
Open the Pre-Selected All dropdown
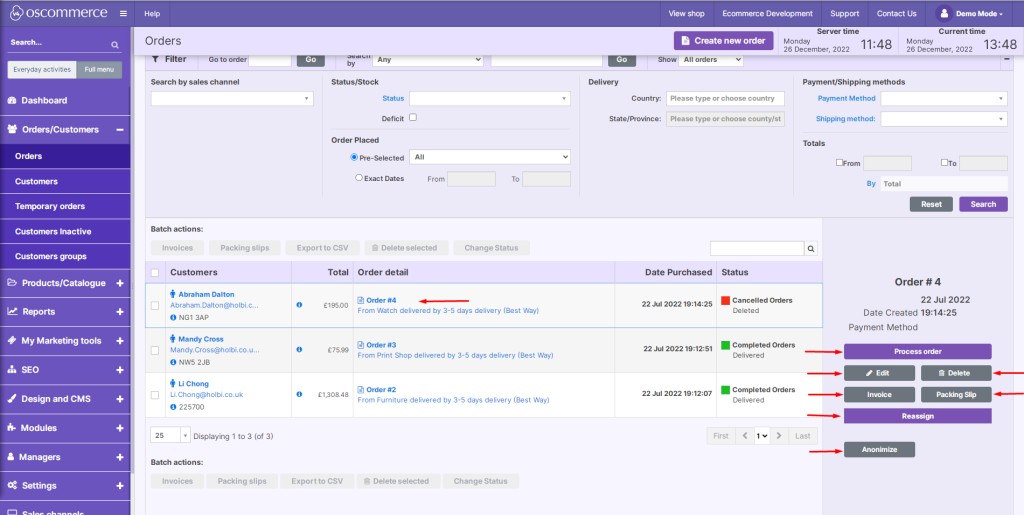pos(490,157)
